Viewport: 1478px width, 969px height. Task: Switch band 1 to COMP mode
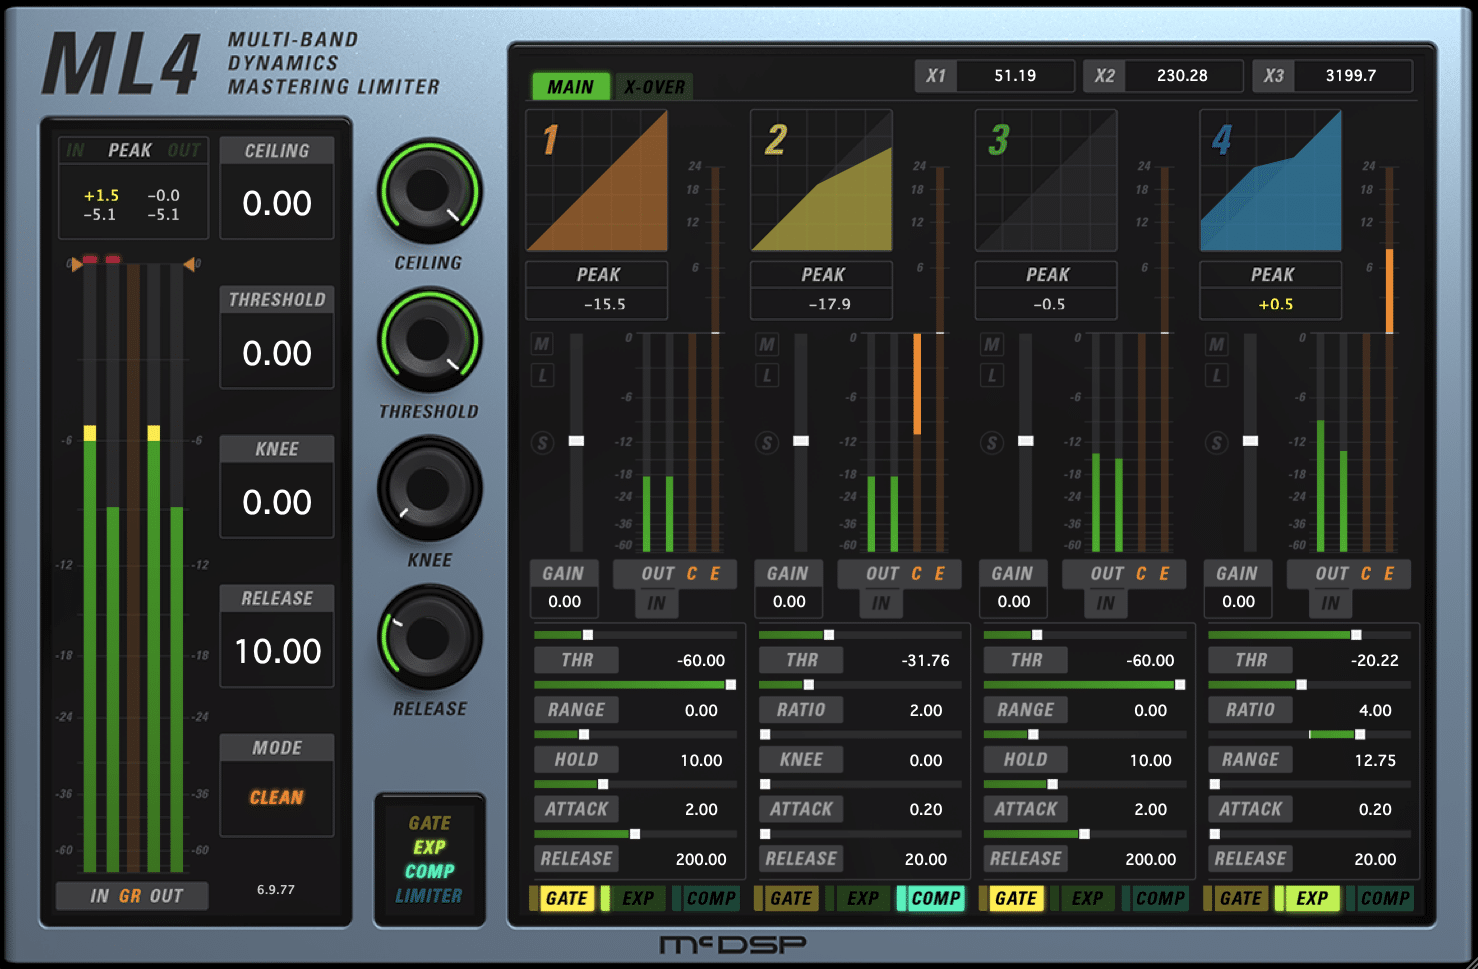[710, 898]
